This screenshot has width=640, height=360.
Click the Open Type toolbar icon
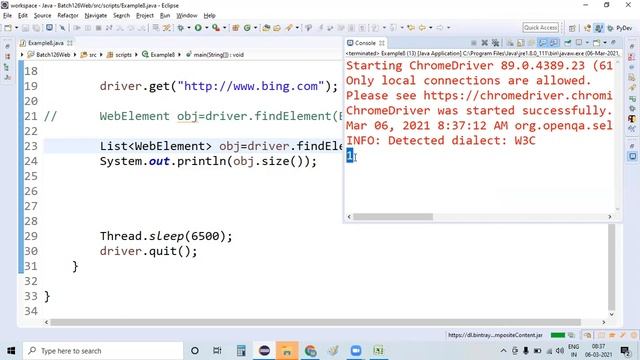point(266,28)
